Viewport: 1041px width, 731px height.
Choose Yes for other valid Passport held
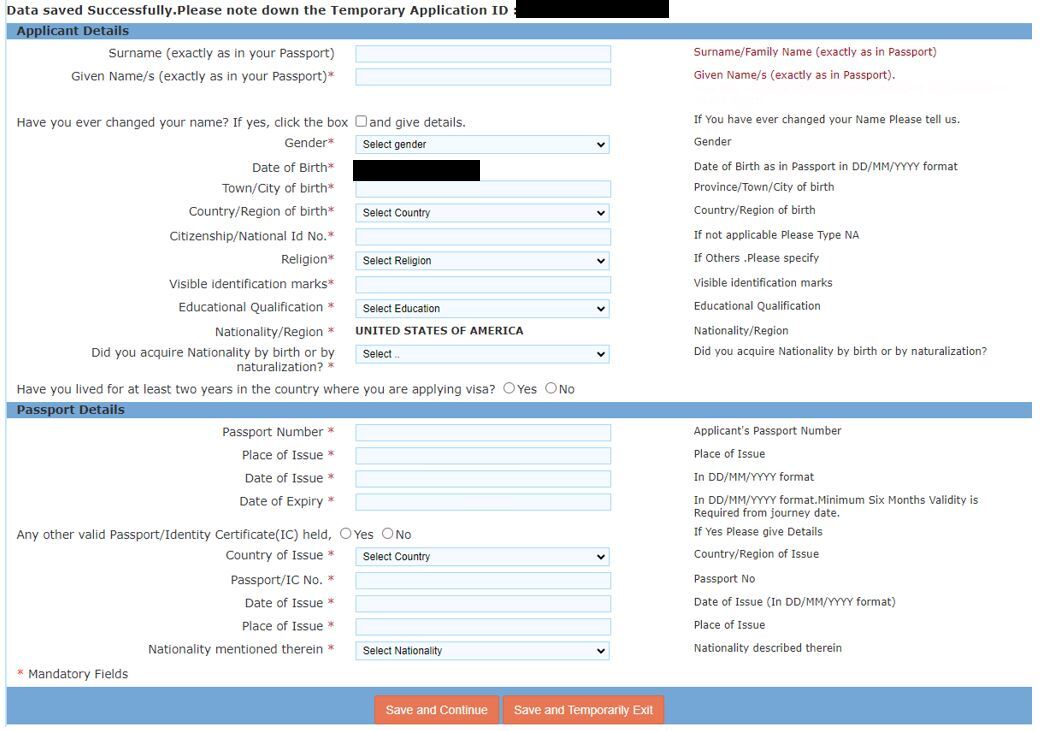click(x=346, y=534)
